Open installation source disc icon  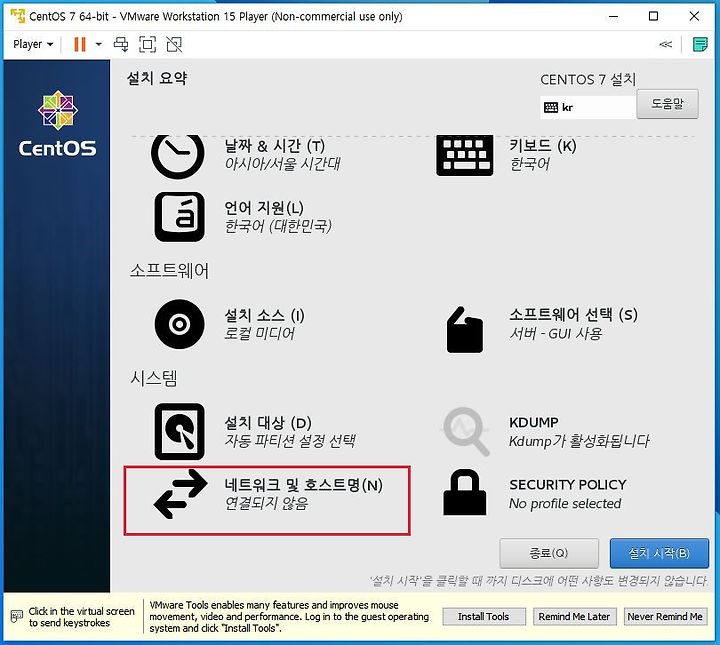point(180,324)
